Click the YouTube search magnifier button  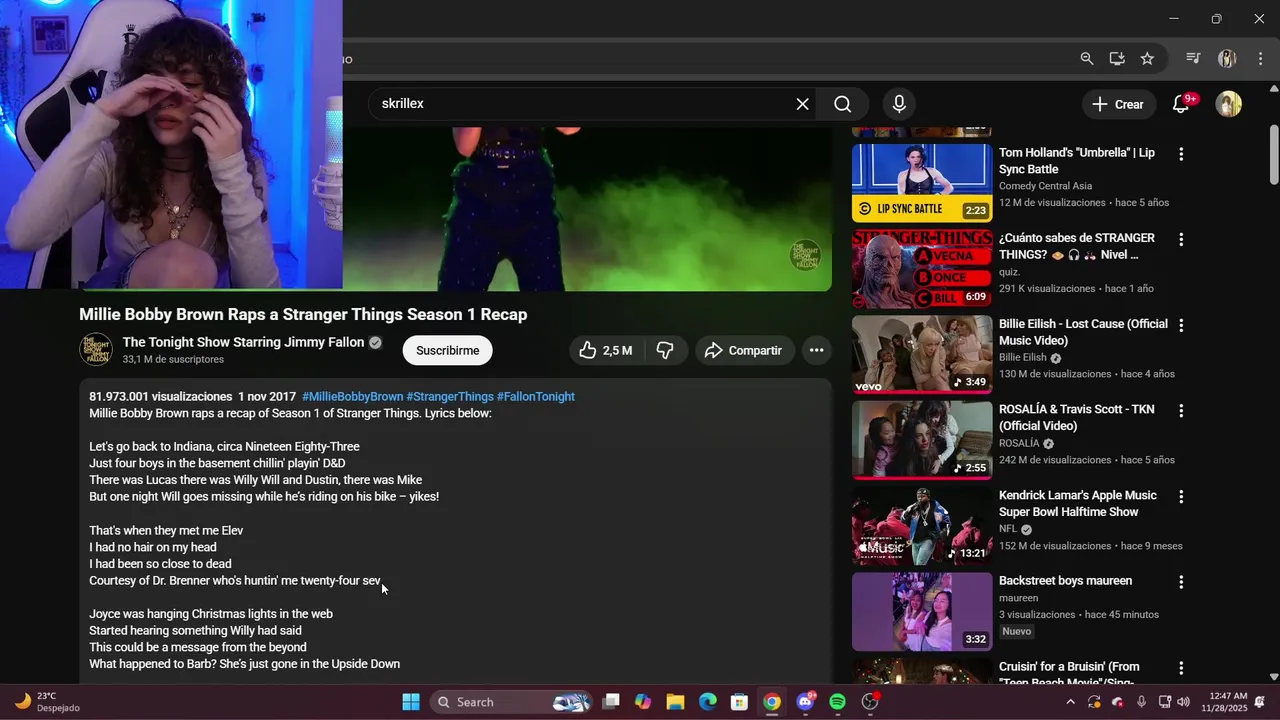point(843,104)
